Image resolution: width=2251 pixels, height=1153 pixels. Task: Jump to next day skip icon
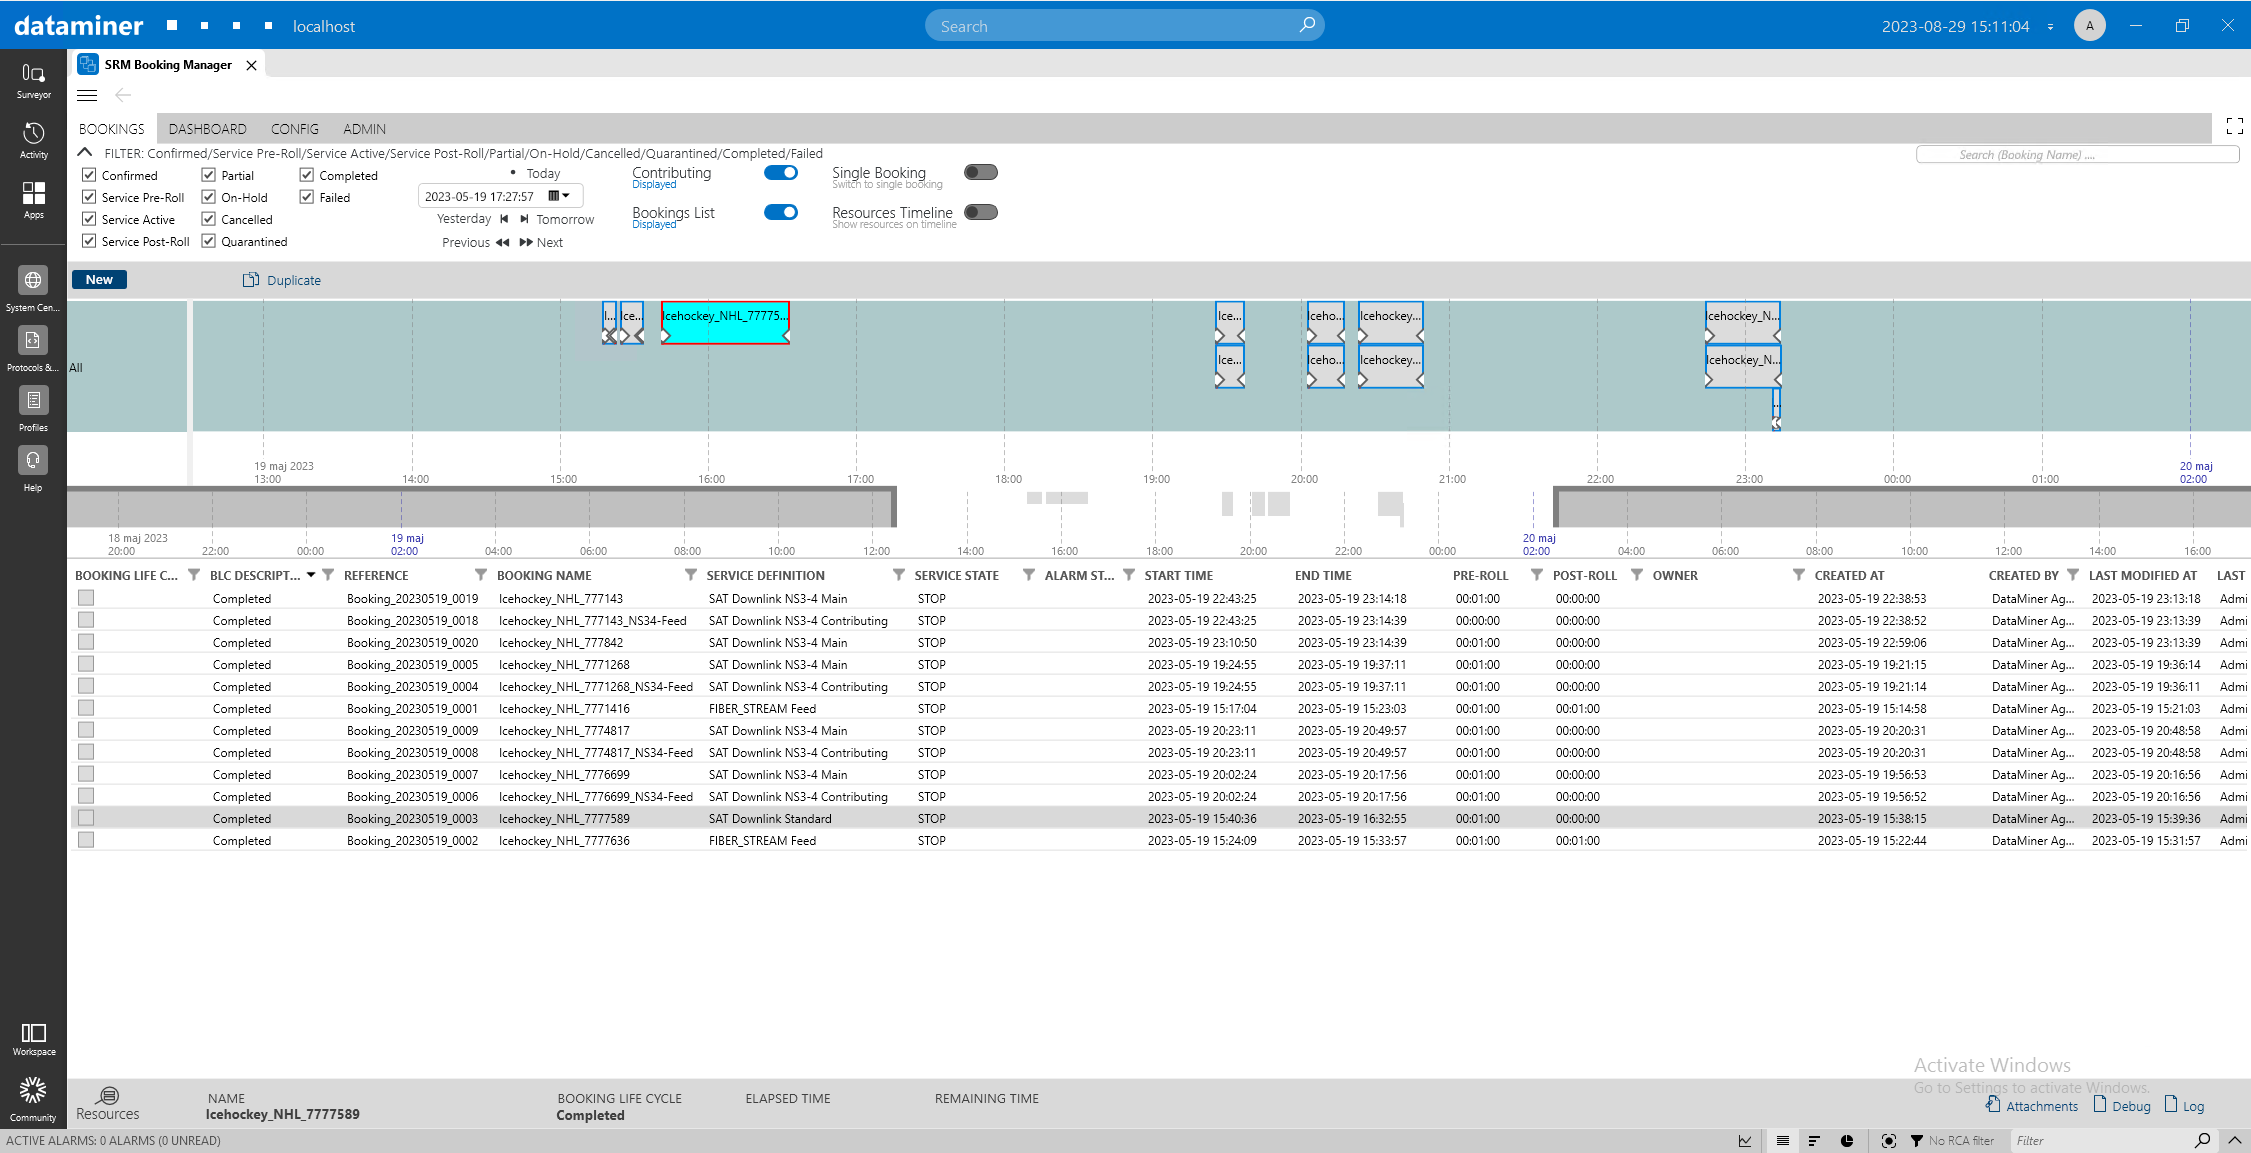click(x=524, y=219)
